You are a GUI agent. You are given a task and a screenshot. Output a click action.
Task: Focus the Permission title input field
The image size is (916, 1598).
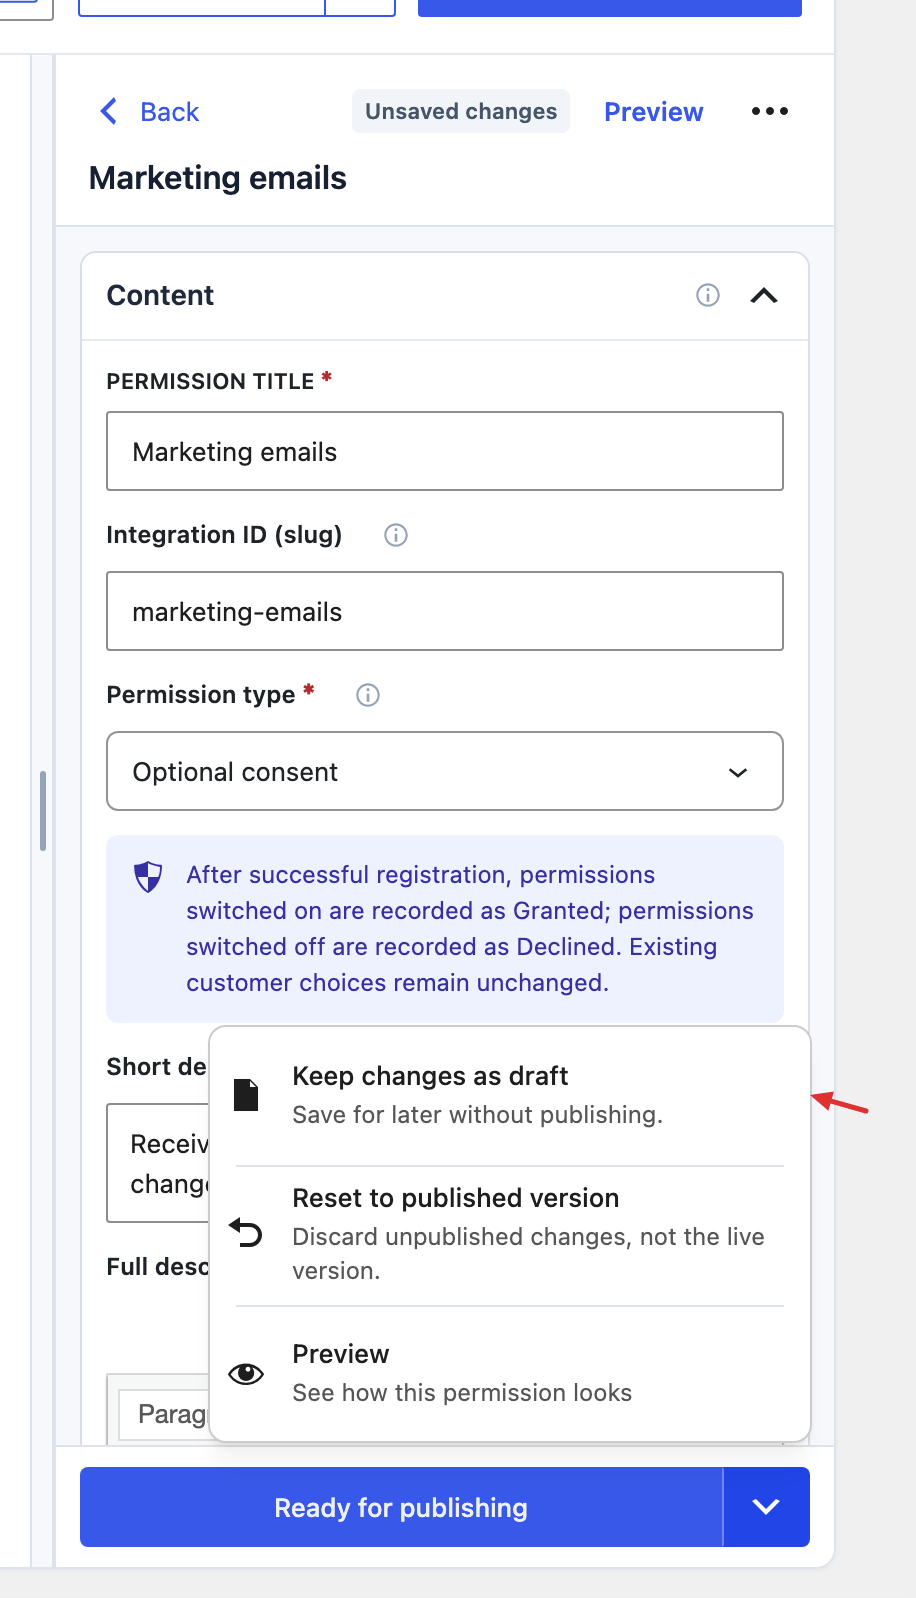point(445,451)
